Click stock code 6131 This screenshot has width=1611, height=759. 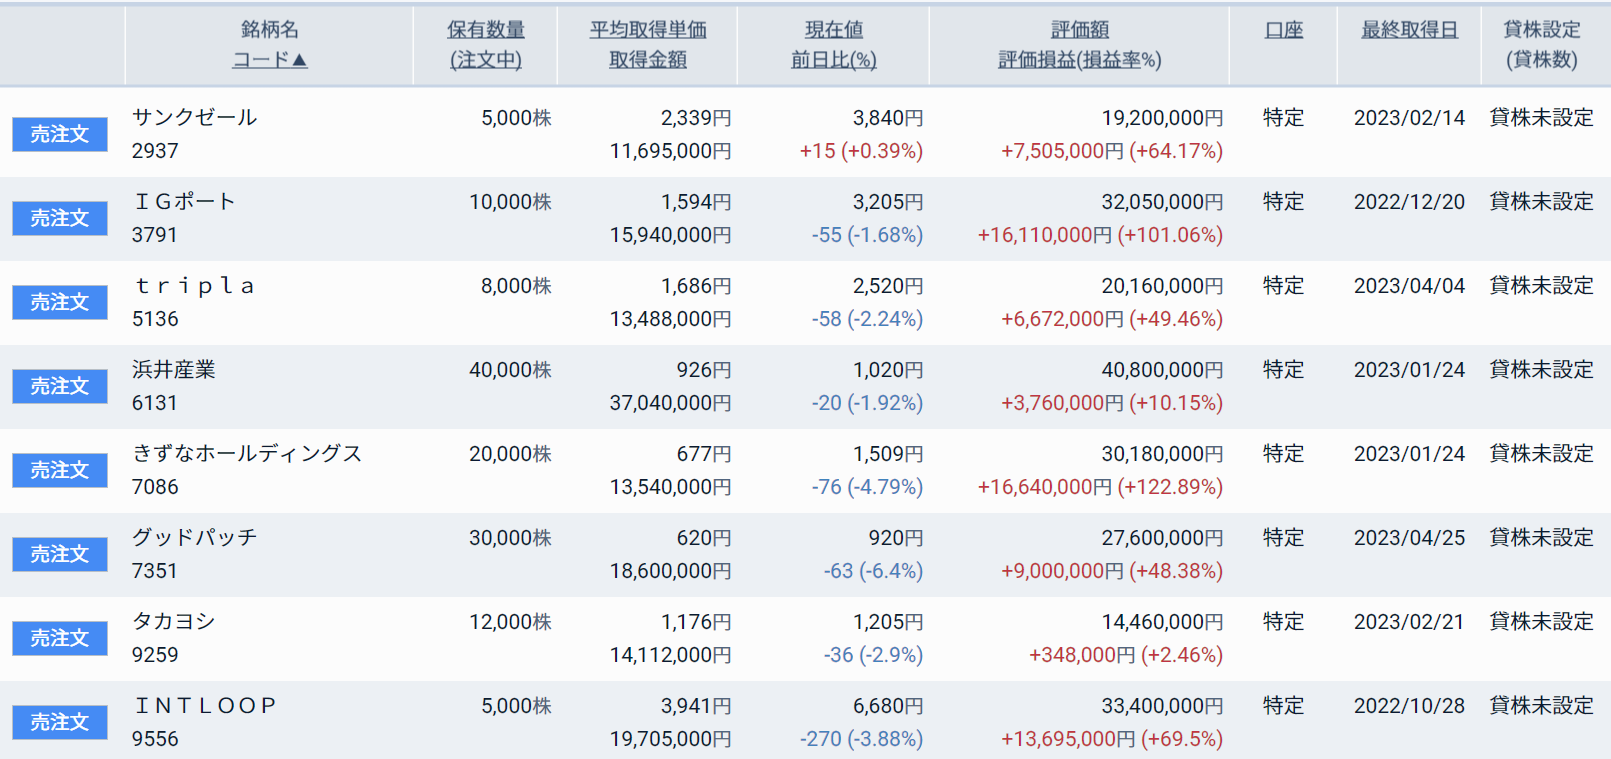coord(155,403)
